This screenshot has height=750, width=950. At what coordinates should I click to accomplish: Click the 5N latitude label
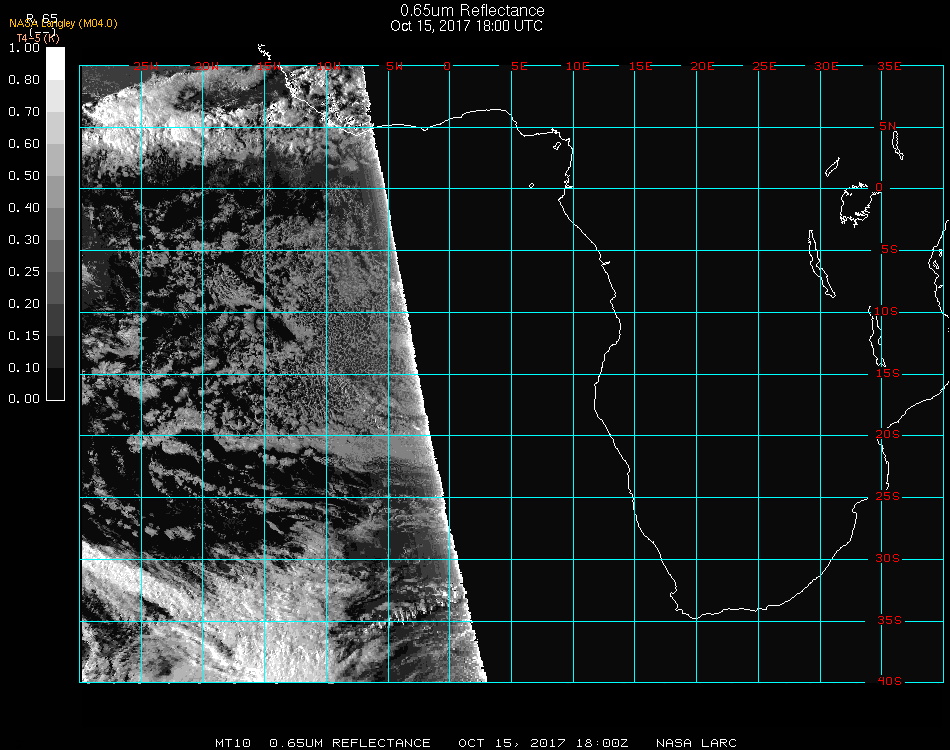[x=888, y=126]
